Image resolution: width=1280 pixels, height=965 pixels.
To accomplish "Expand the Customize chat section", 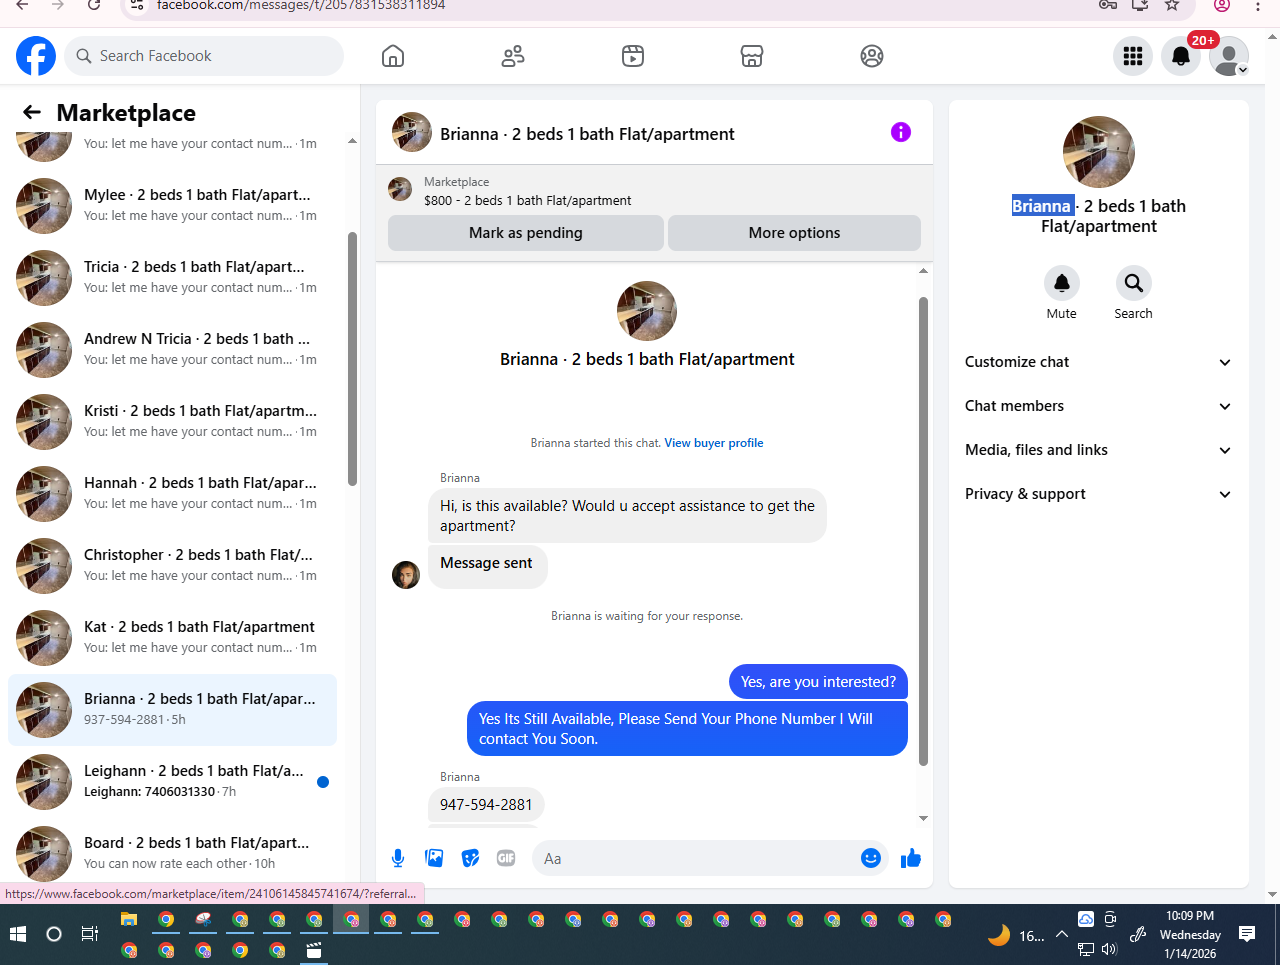I will tap(1098, 362).
